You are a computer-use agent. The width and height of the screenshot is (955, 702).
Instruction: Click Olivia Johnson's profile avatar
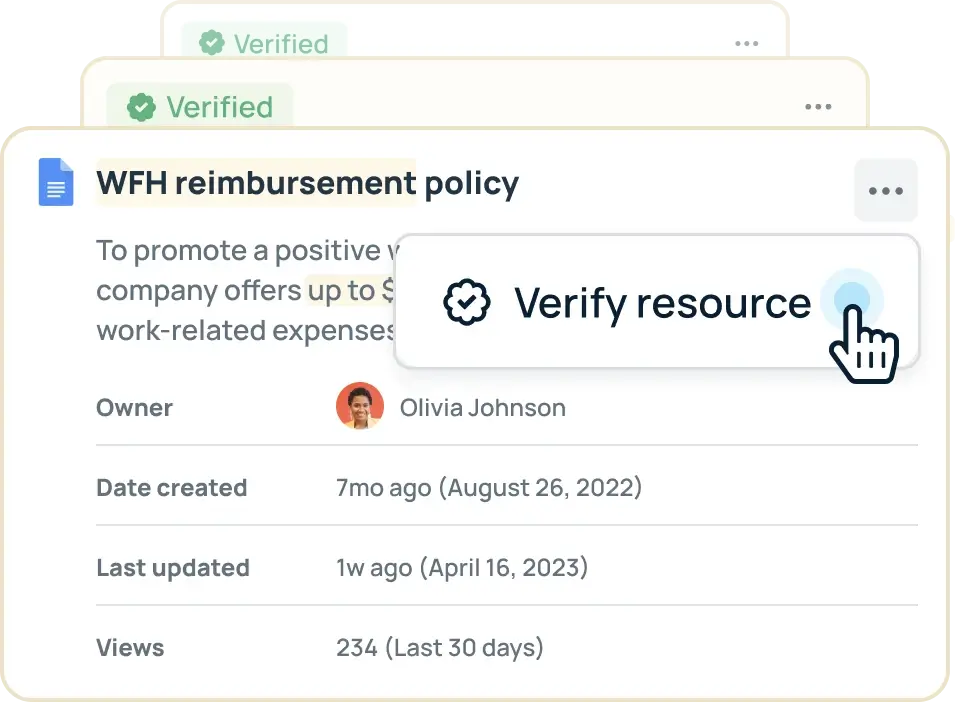pos(360,406)
